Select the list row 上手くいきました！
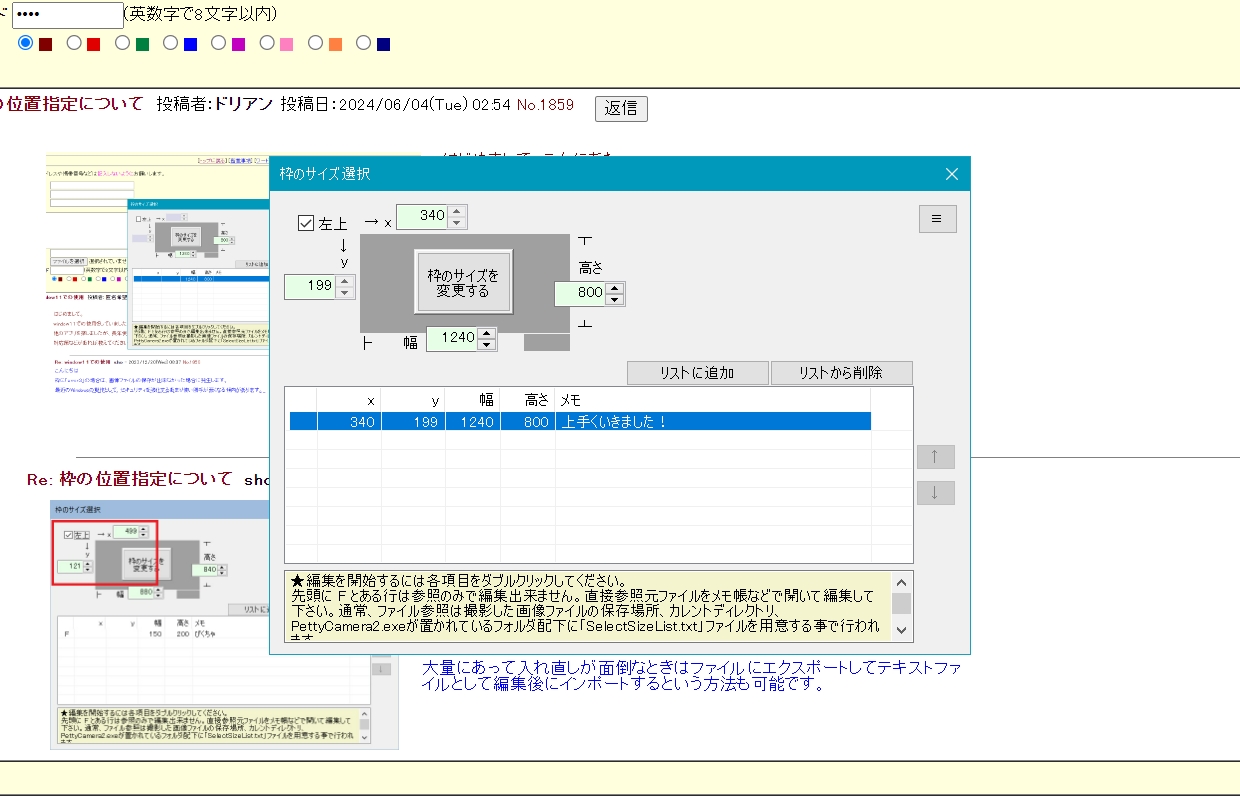 coord(580,422)
